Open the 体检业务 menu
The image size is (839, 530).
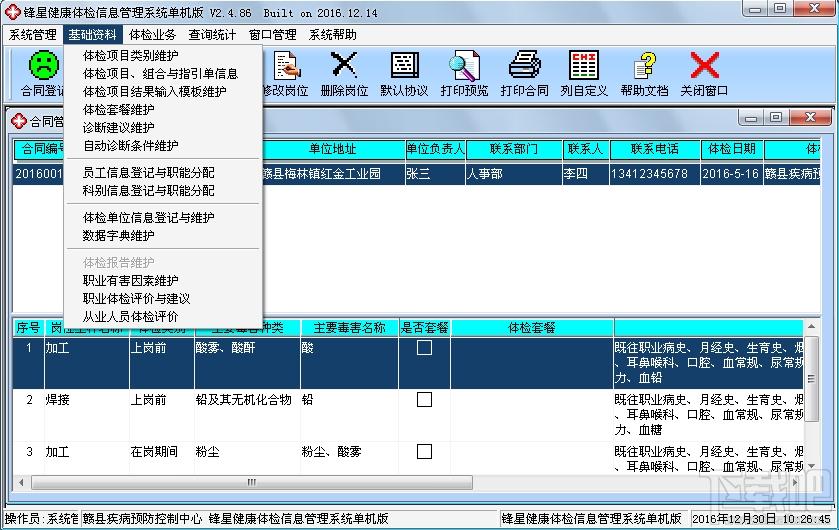point(152,35)
